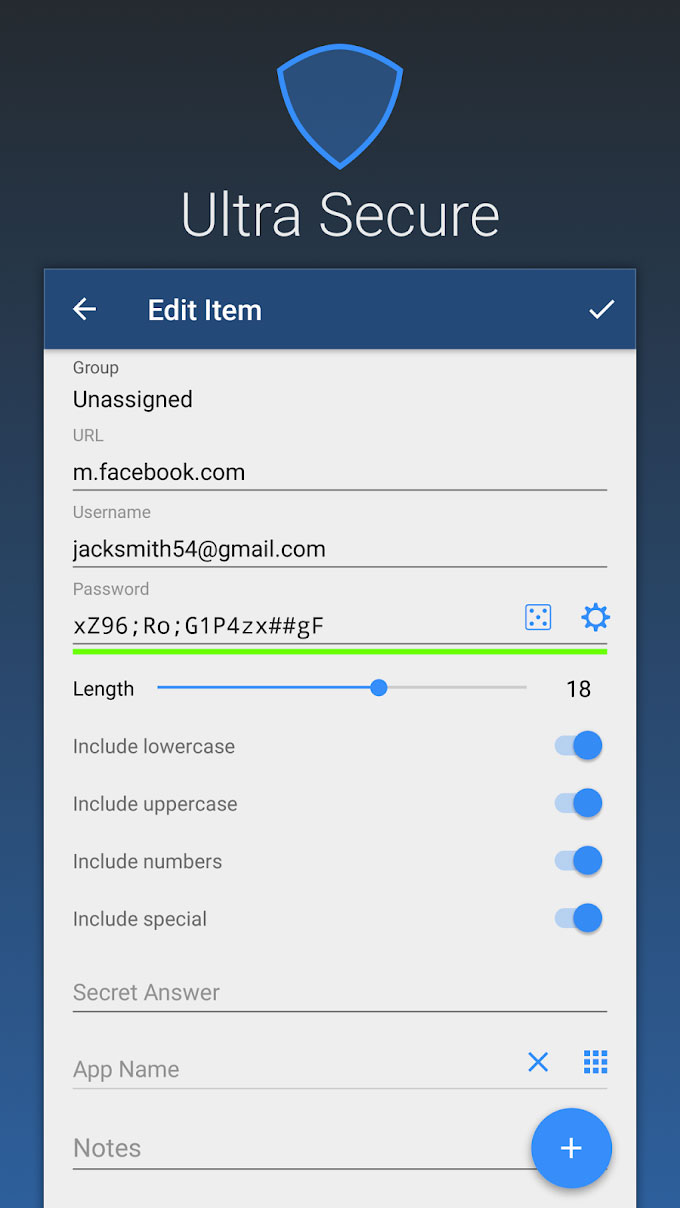Image resolution: width=680 pixels, height=1208 pixels.
Task: Tap the Ultra Secure shield logo
Action: (x=340, y=104)
